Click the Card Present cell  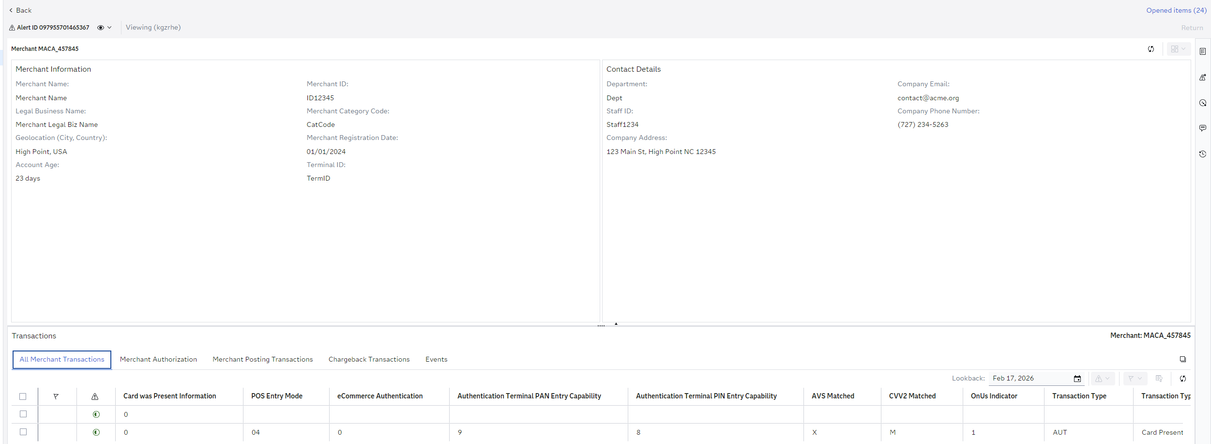[1163, 432]
